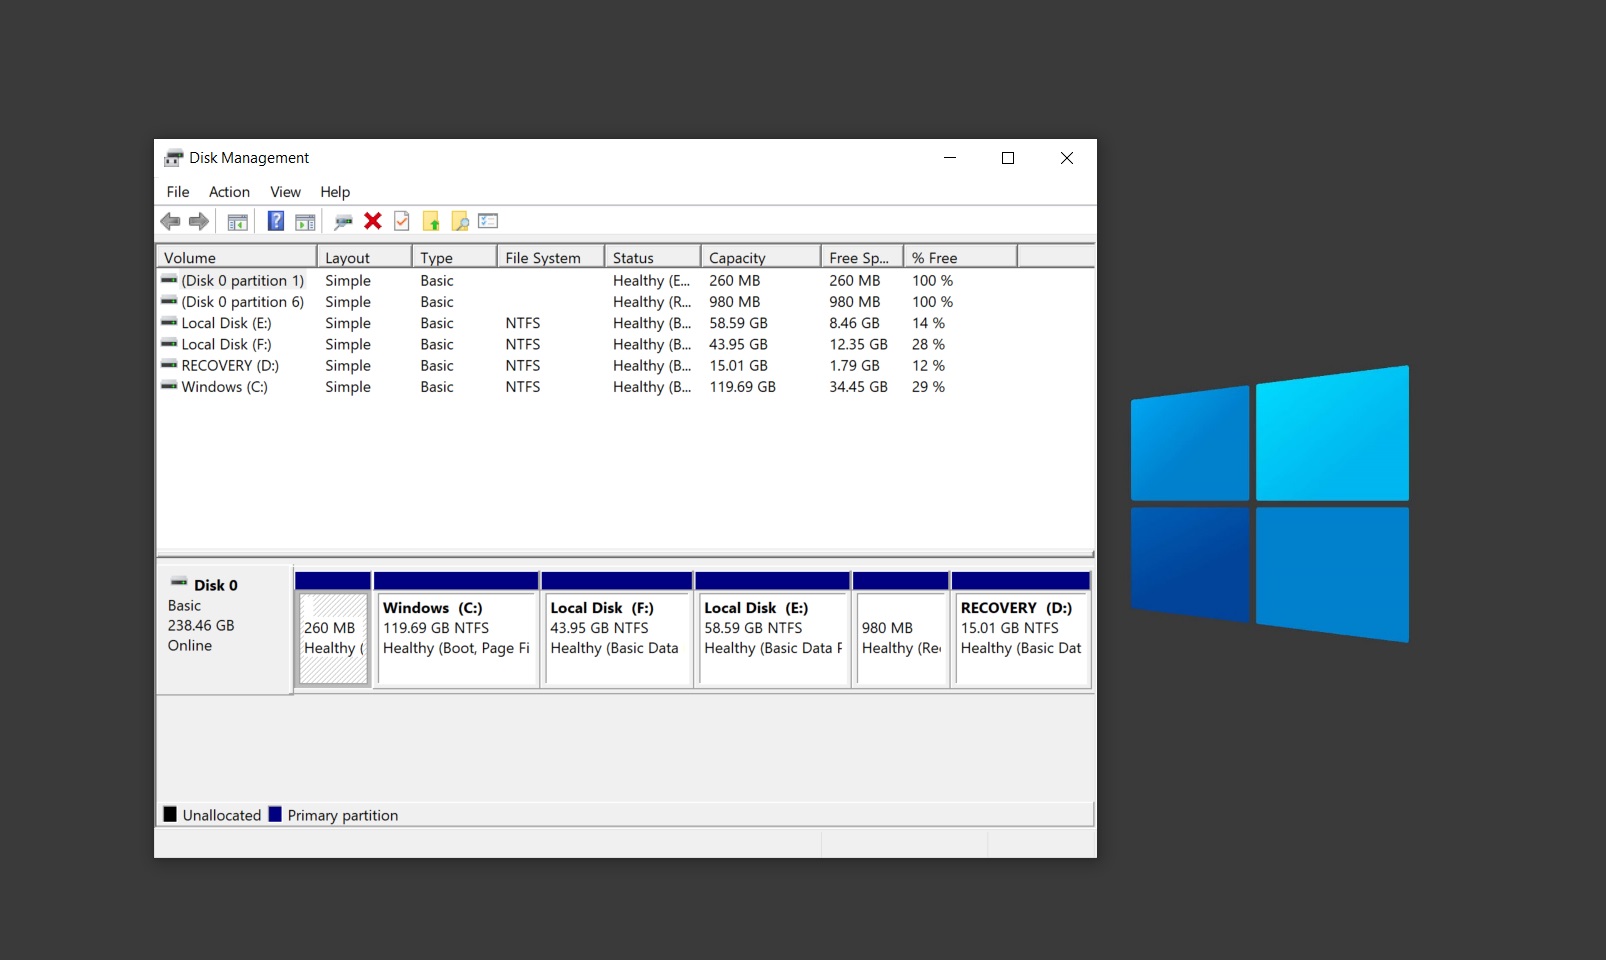Viewport: 1606px width, 960px height.
Task: Click the red X Delete Volume toolbar icon
Action: (373, 221)
